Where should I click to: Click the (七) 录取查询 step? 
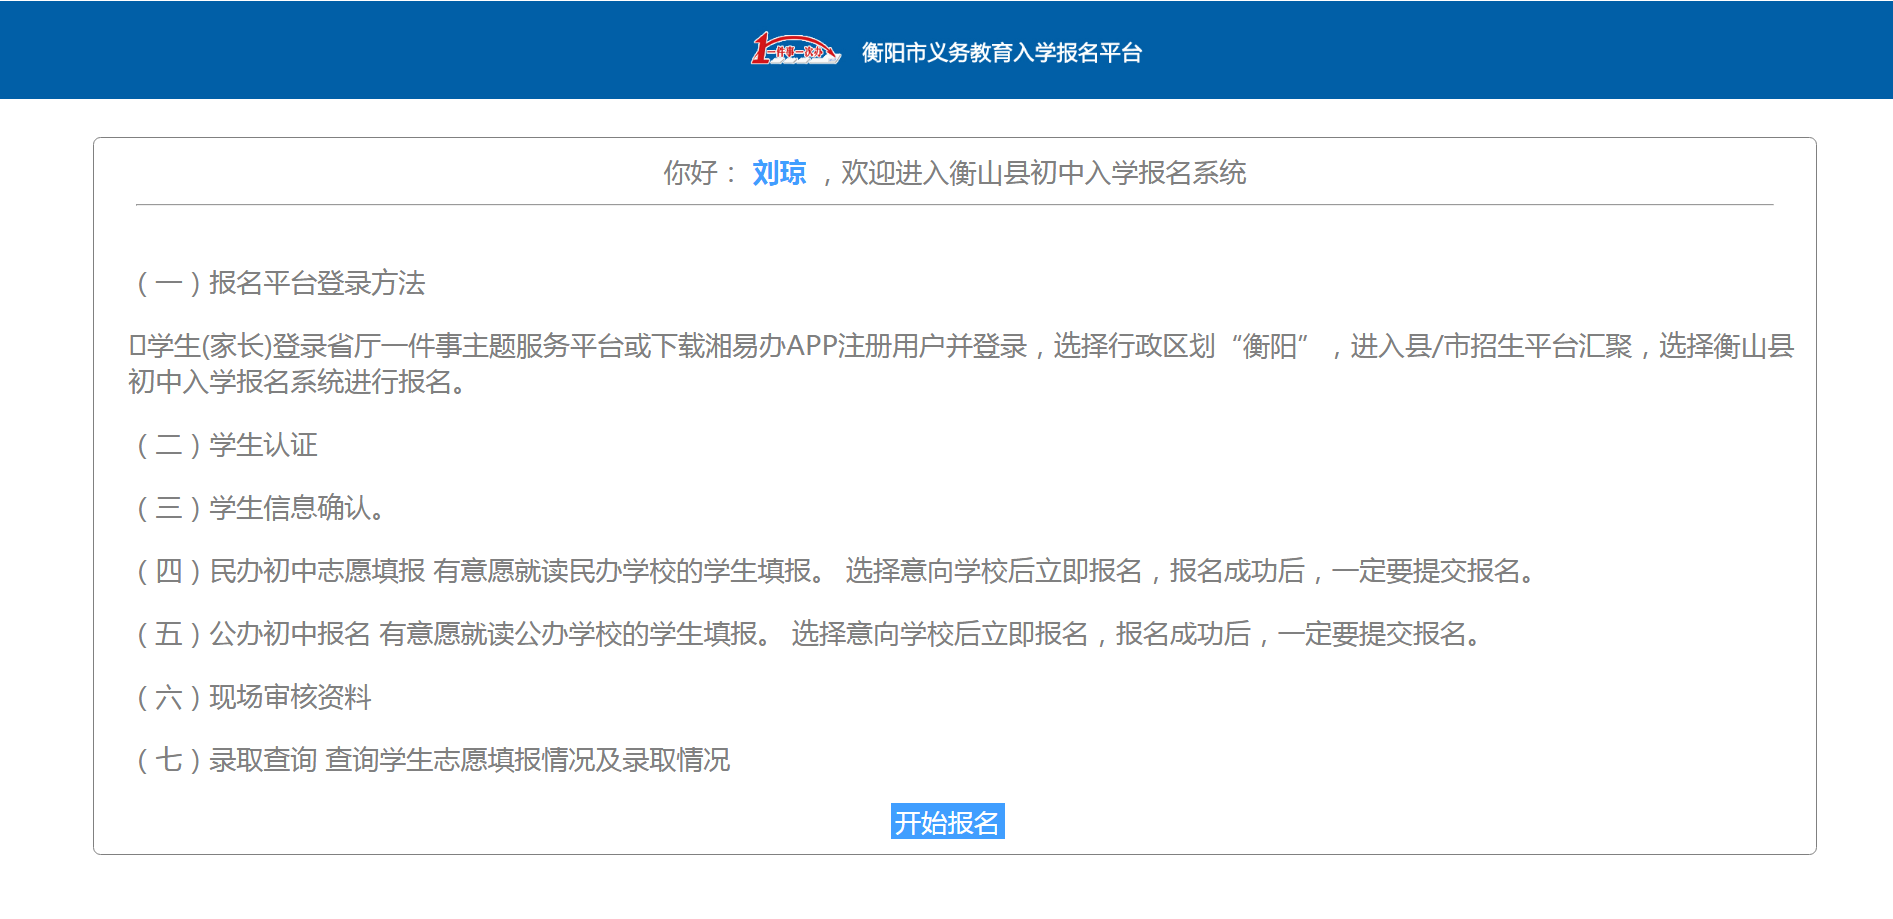pyautogui.click(x=227, y=760)
